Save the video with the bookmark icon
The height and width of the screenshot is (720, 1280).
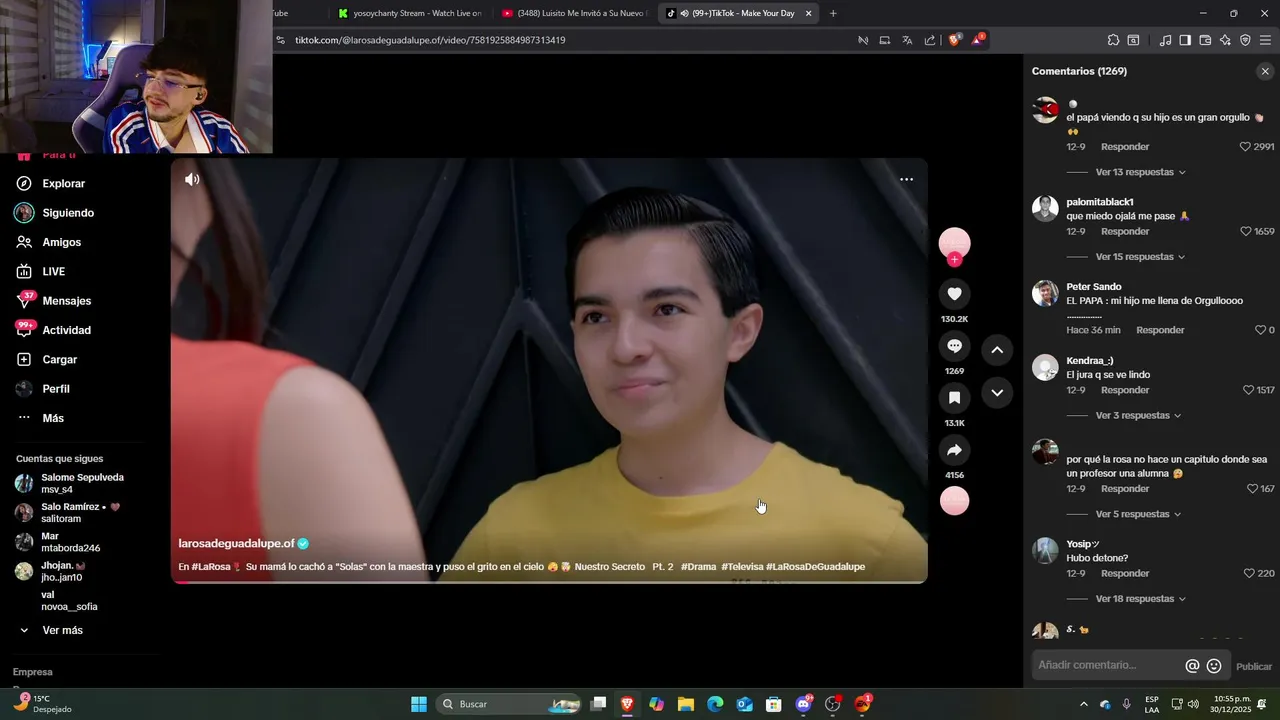[x=954, y=398]
